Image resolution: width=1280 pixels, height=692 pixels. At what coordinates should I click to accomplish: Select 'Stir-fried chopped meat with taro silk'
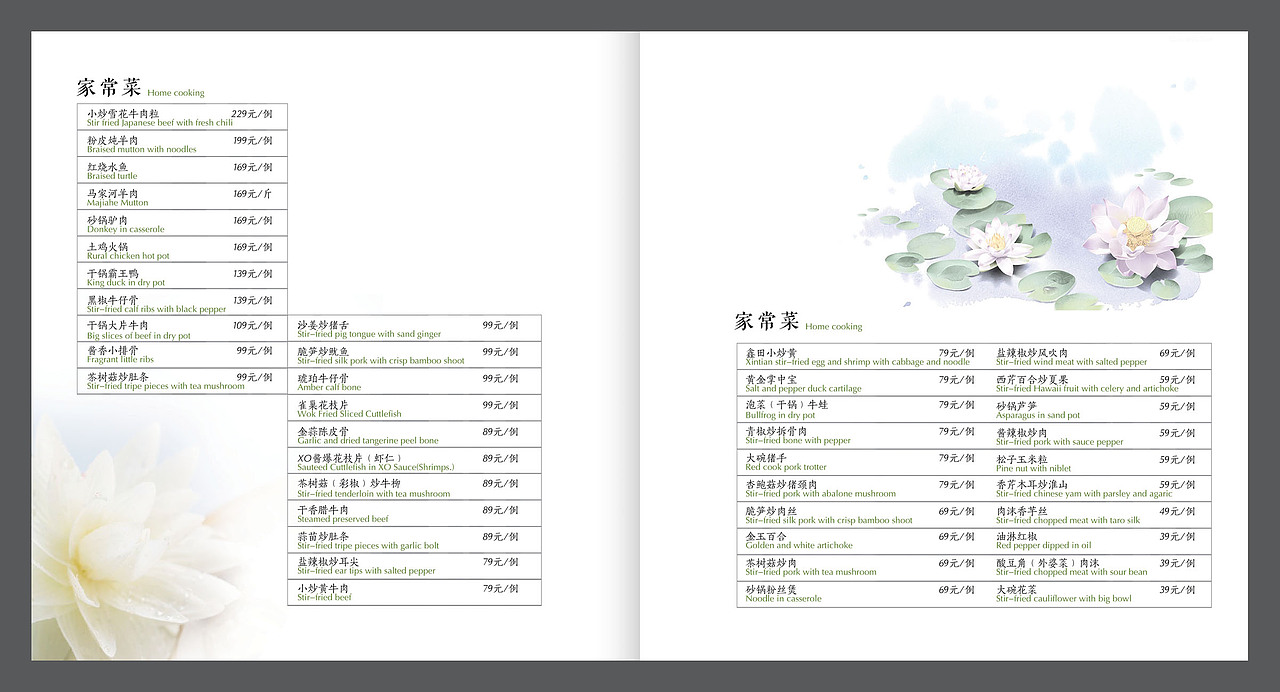coord(1068,521)
